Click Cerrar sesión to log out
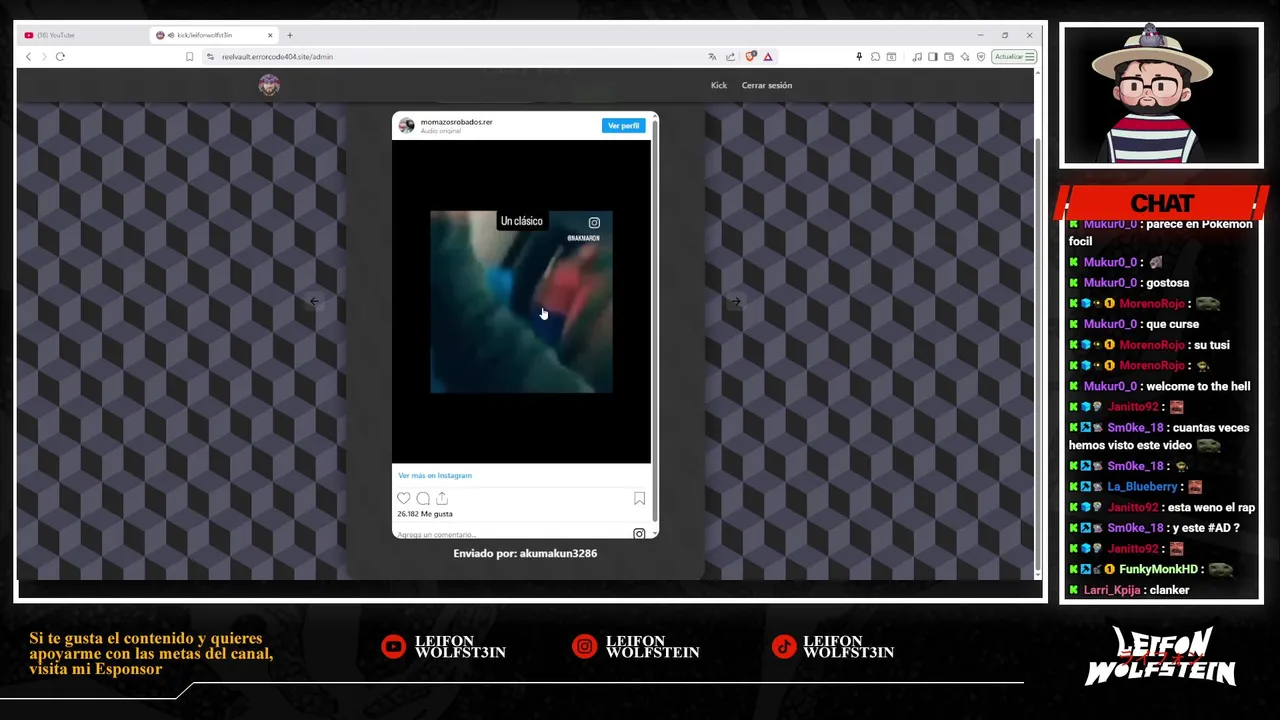This screenshot has width=1280, height=720. (x=767, y=85)
